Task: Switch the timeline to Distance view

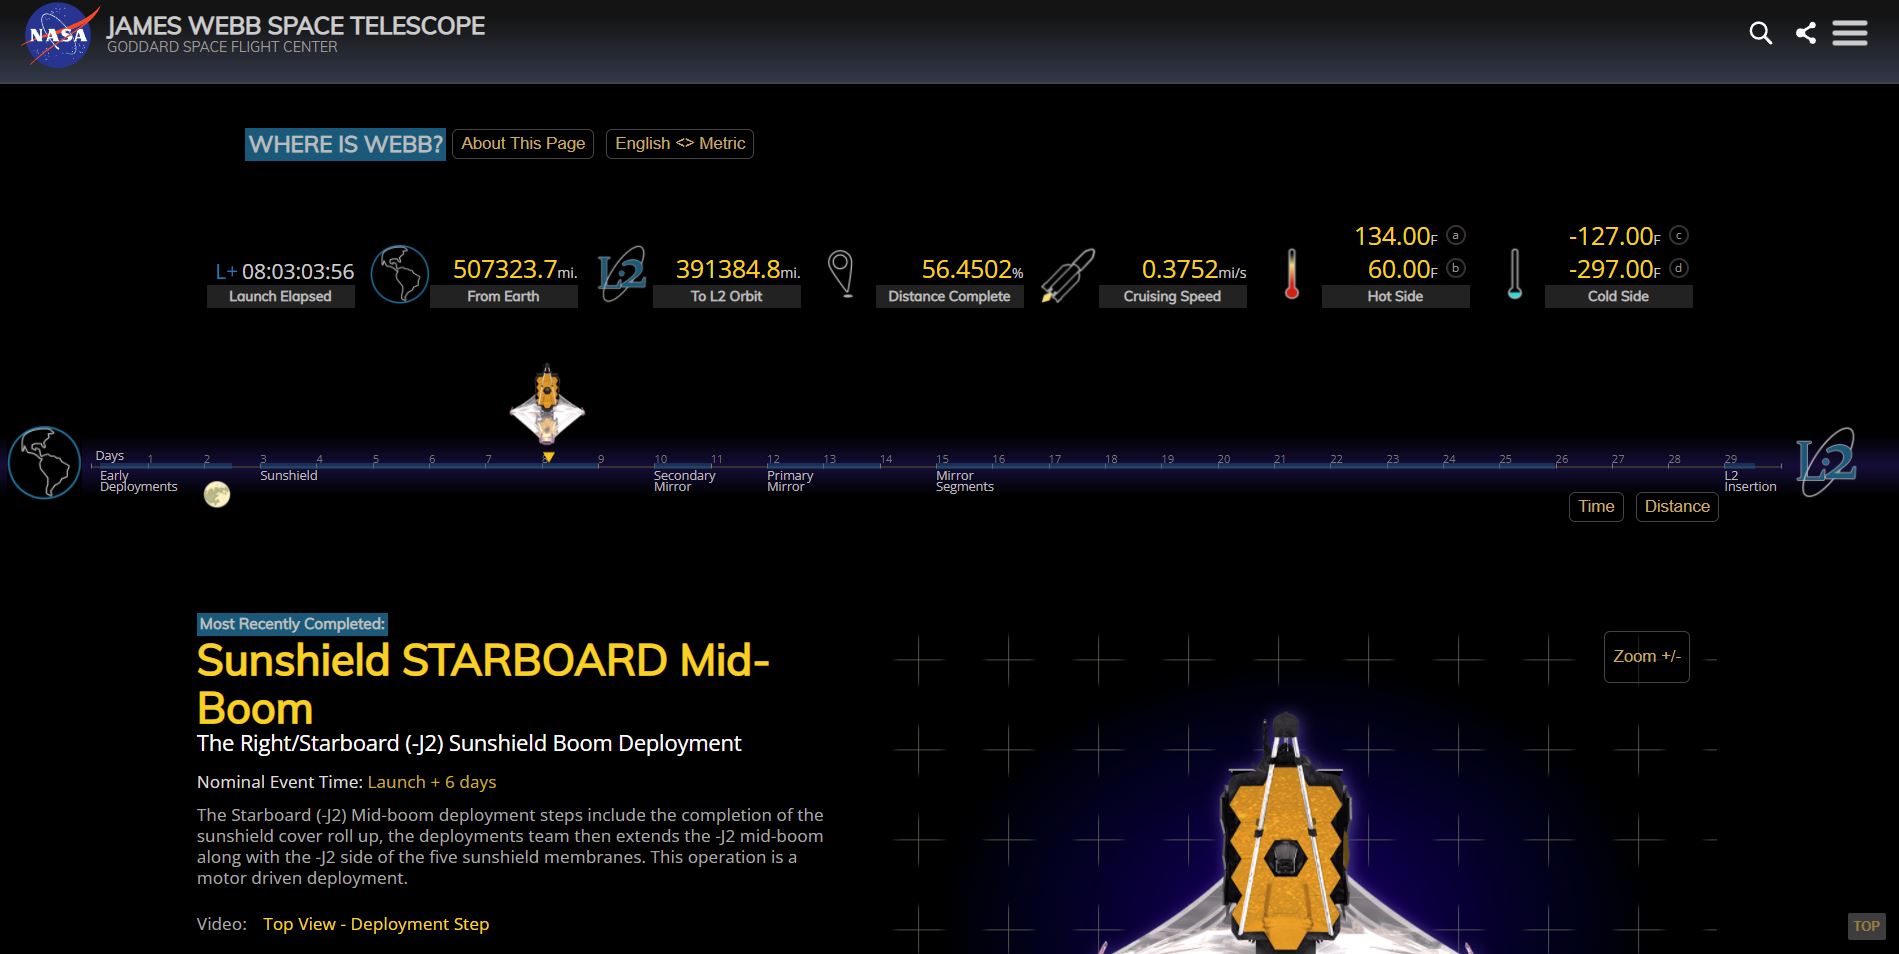Action: click(1677, 506)
